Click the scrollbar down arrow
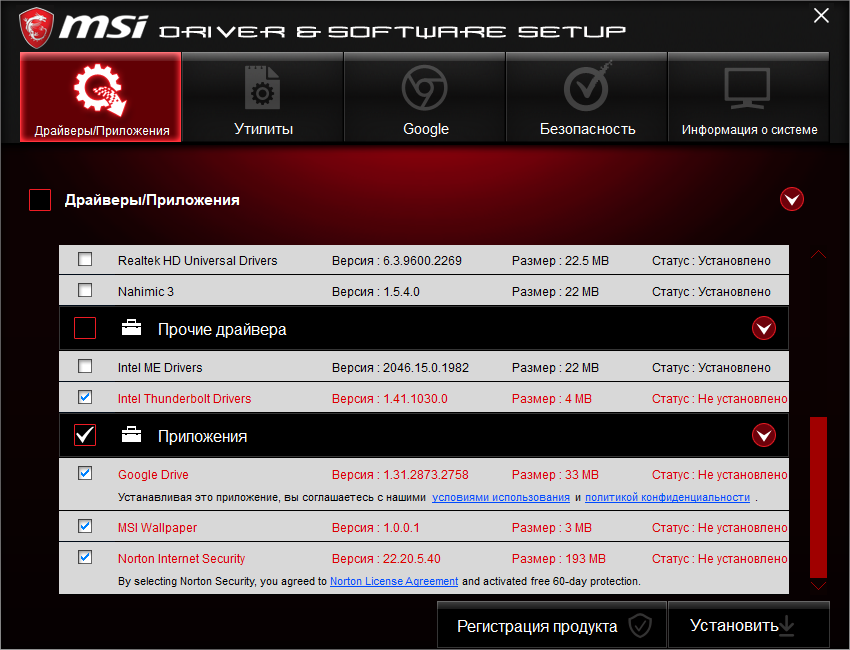The width and height of the screenshot is (850, 650). click(818, 585)
